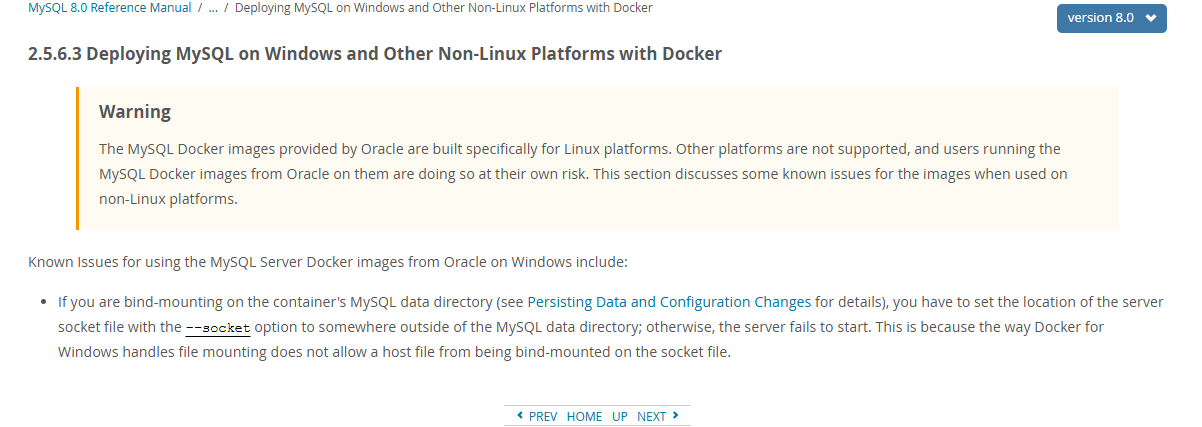The height and width of the screenshot is (427, 1202).
Task: Expand the ellipsis breadcrumb link
Action: [214, 7]
